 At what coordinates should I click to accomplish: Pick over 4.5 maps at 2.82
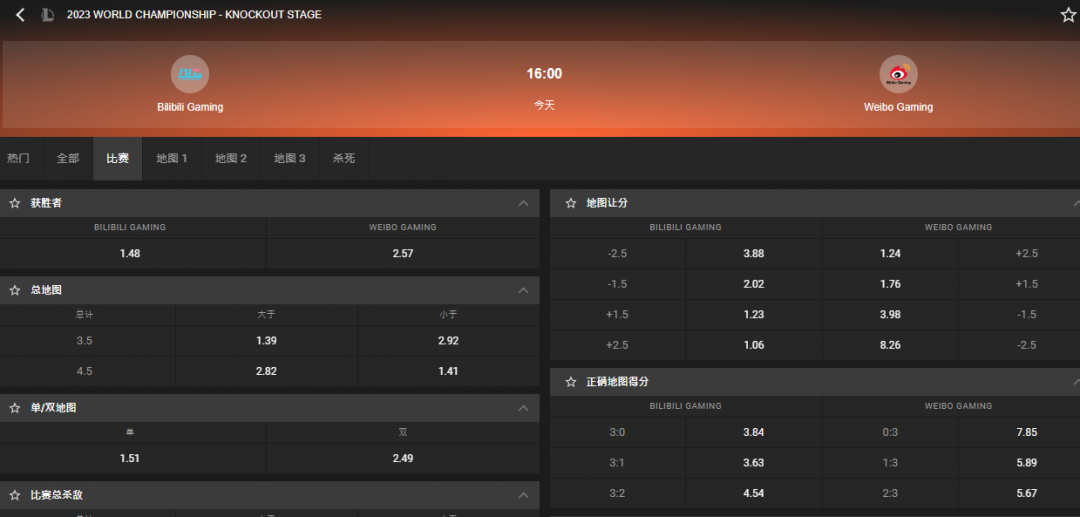(x=267, y=371)
